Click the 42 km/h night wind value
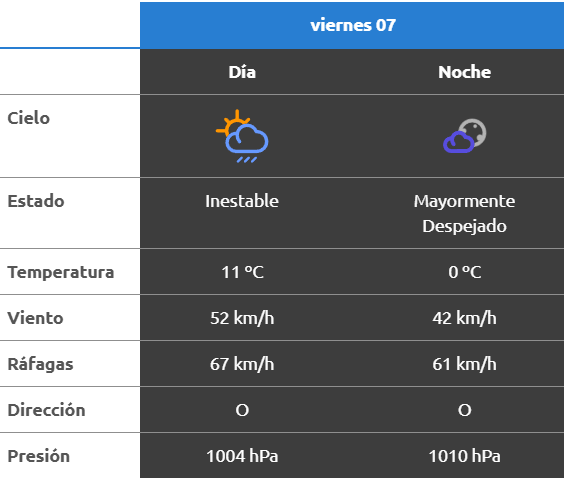The image size is (564, 478). coord(464,318)
